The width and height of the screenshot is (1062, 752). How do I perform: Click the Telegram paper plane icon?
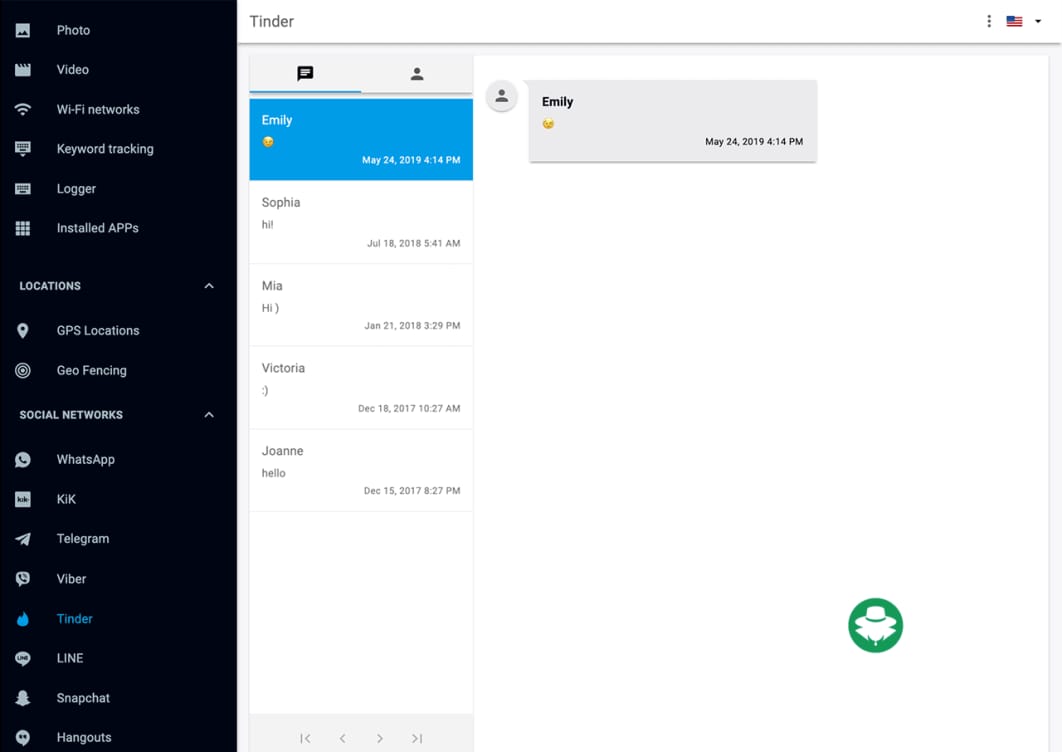point(22,538)
